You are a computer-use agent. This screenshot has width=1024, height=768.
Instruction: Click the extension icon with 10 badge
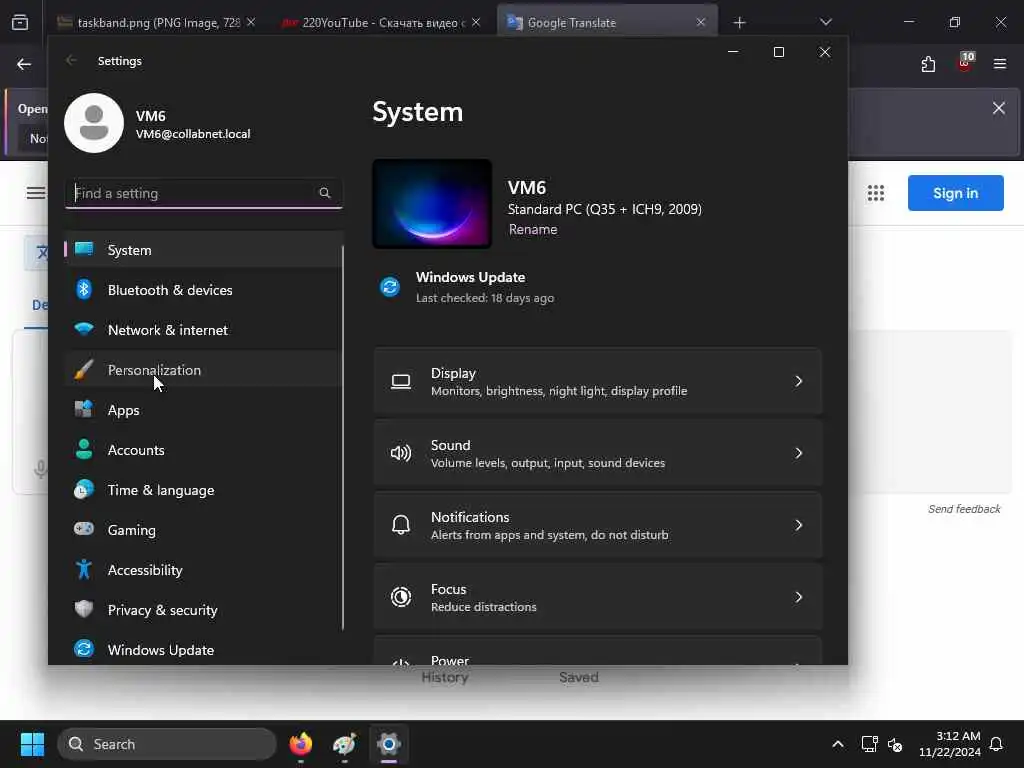pos(965,63)
